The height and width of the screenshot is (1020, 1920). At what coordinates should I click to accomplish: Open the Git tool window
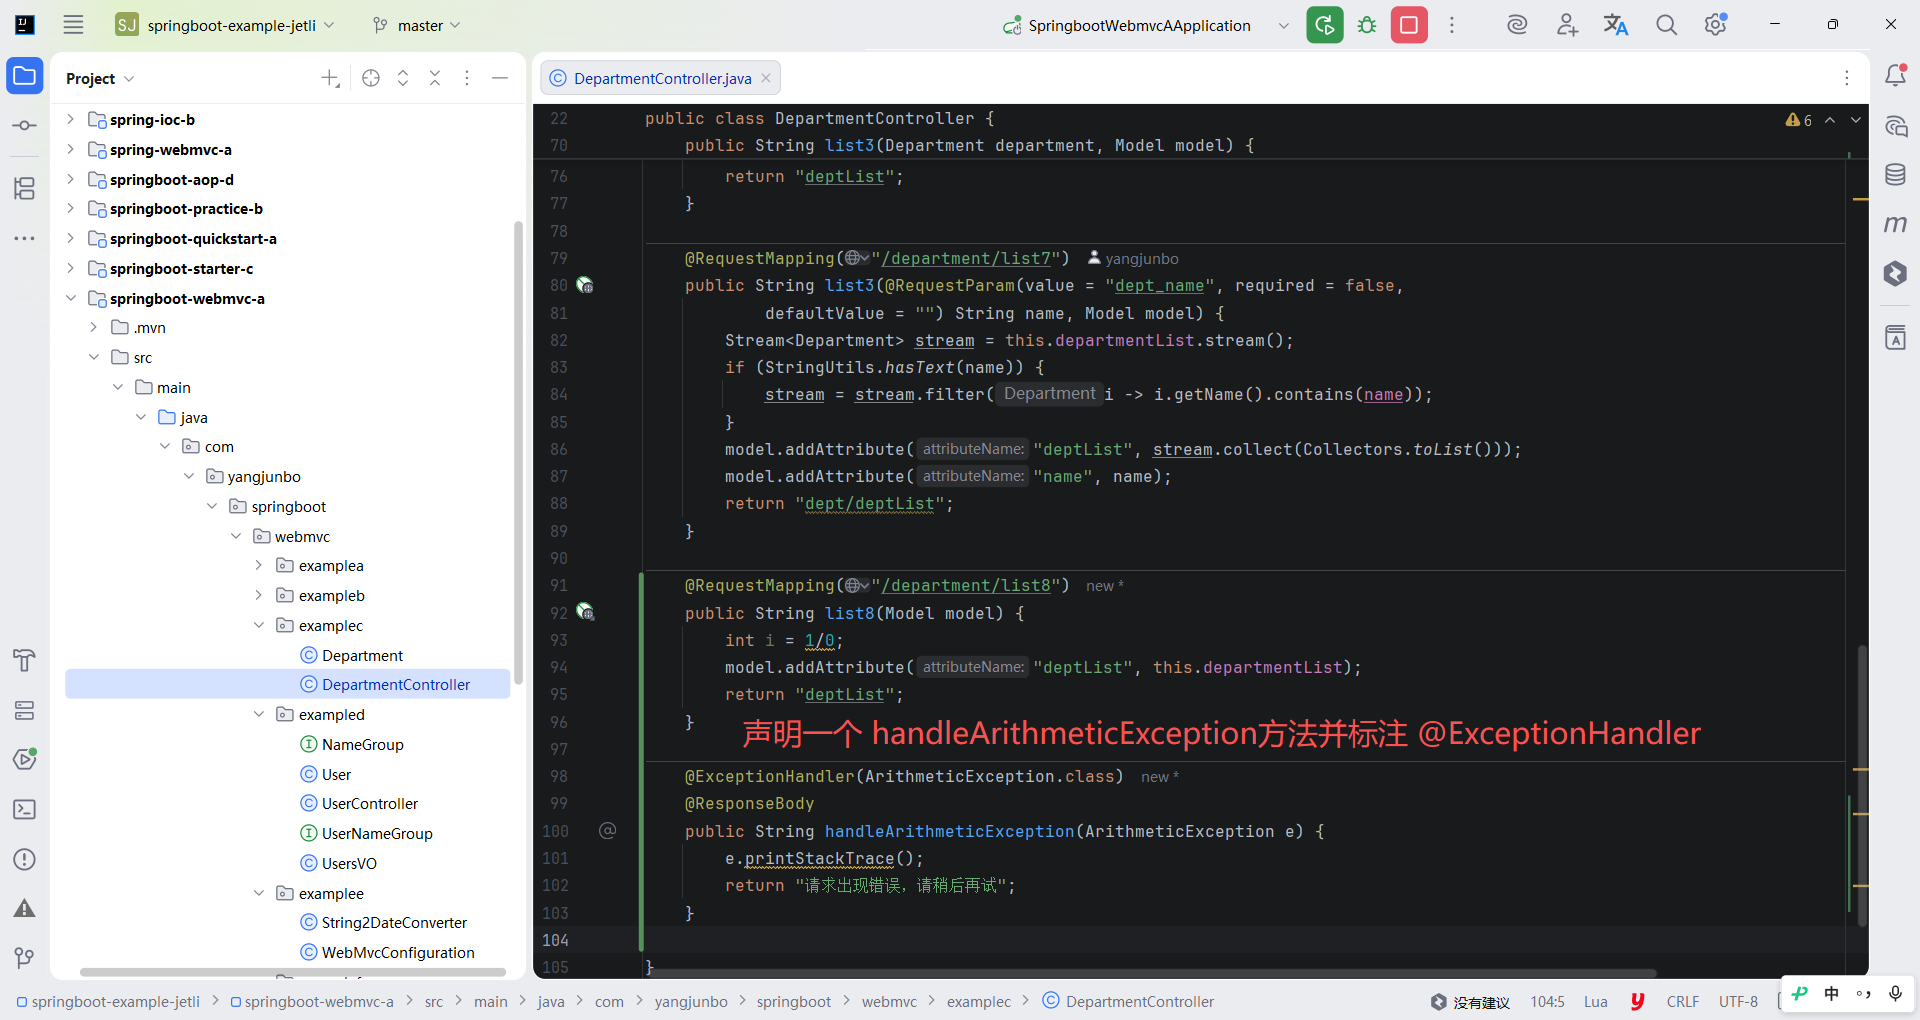pos(25,958)
